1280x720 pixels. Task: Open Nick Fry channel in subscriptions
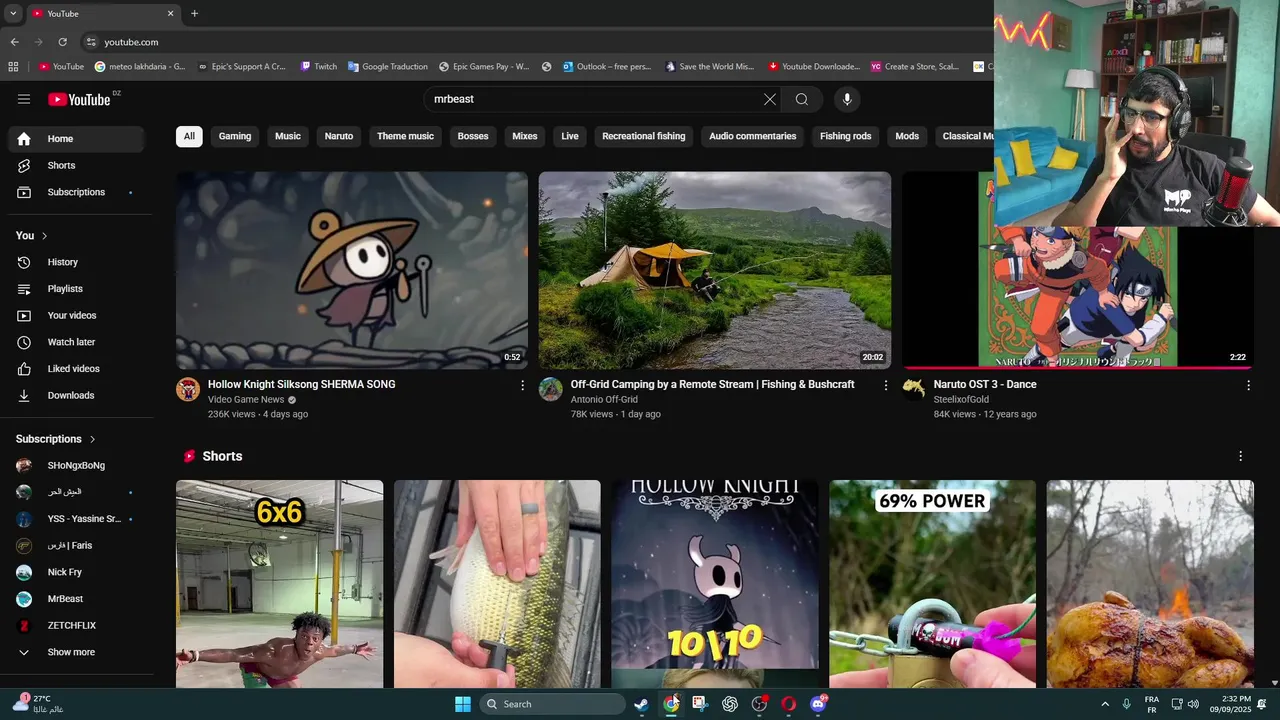point(76,572)
